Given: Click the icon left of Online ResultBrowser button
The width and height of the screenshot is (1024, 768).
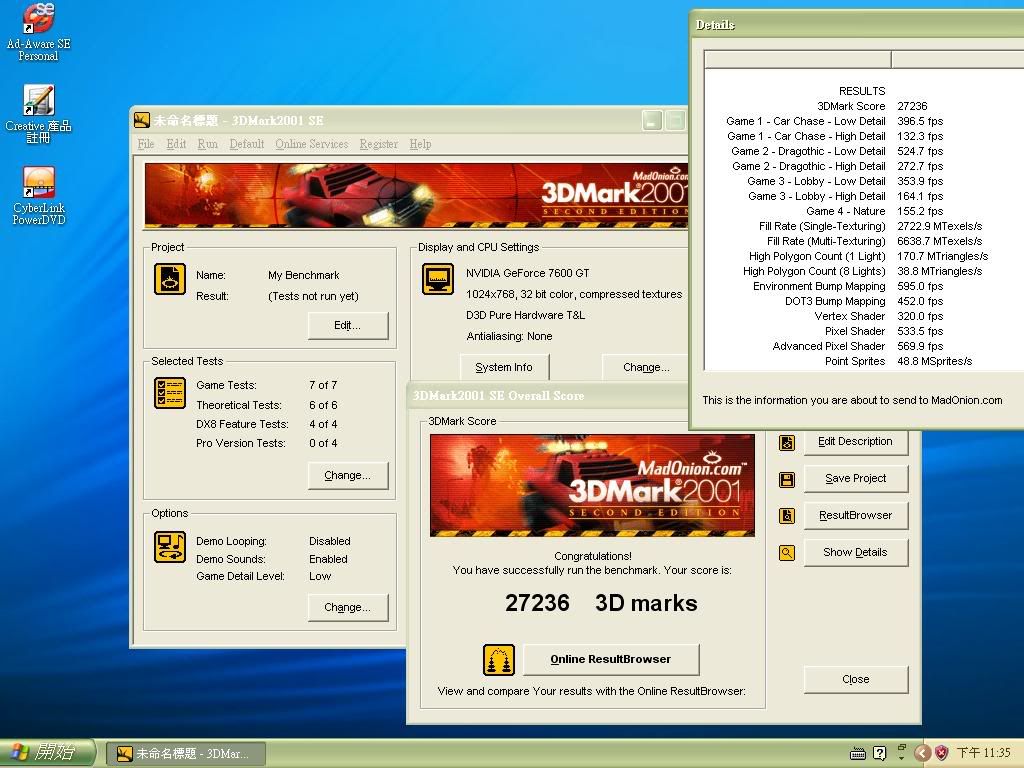Looking at the screenshot, I should point(498,660).
